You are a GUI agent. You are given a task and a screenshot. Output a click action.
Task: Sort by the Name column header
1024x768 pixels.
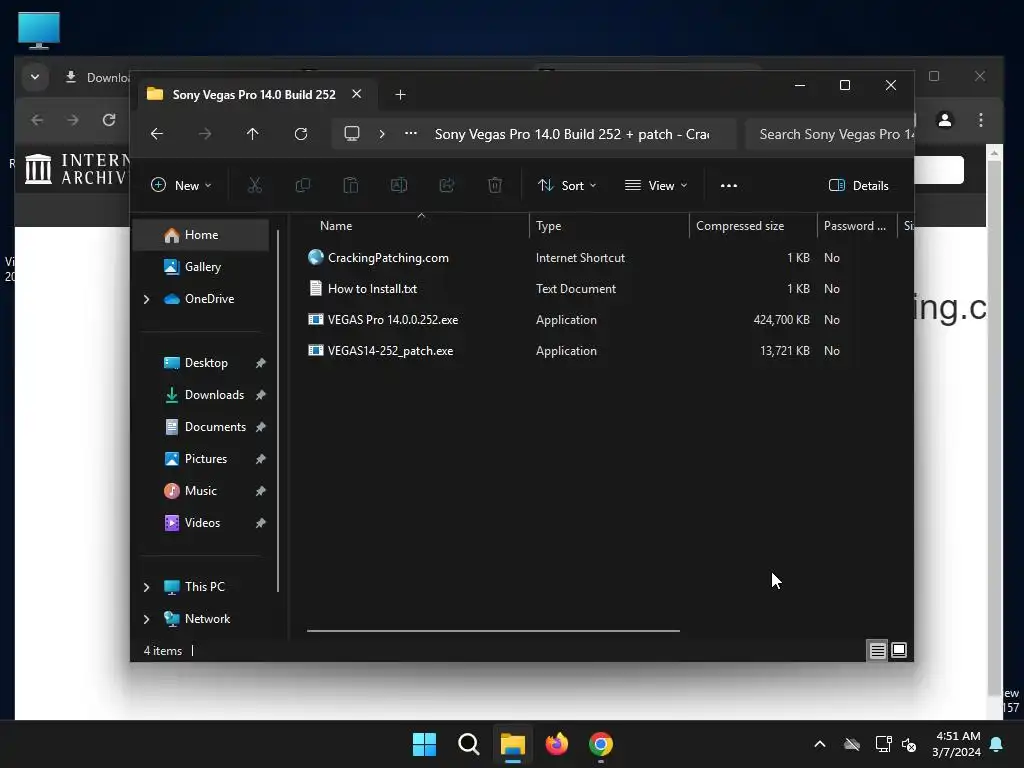[418, 226]
